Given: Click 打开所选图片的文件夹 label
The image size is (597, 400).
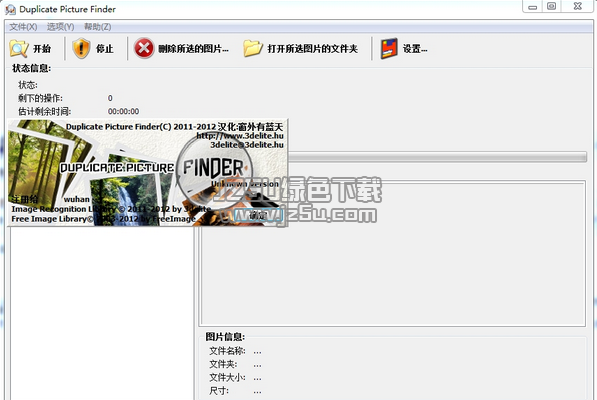Looking at the screenshot, I should pos(313,49).
